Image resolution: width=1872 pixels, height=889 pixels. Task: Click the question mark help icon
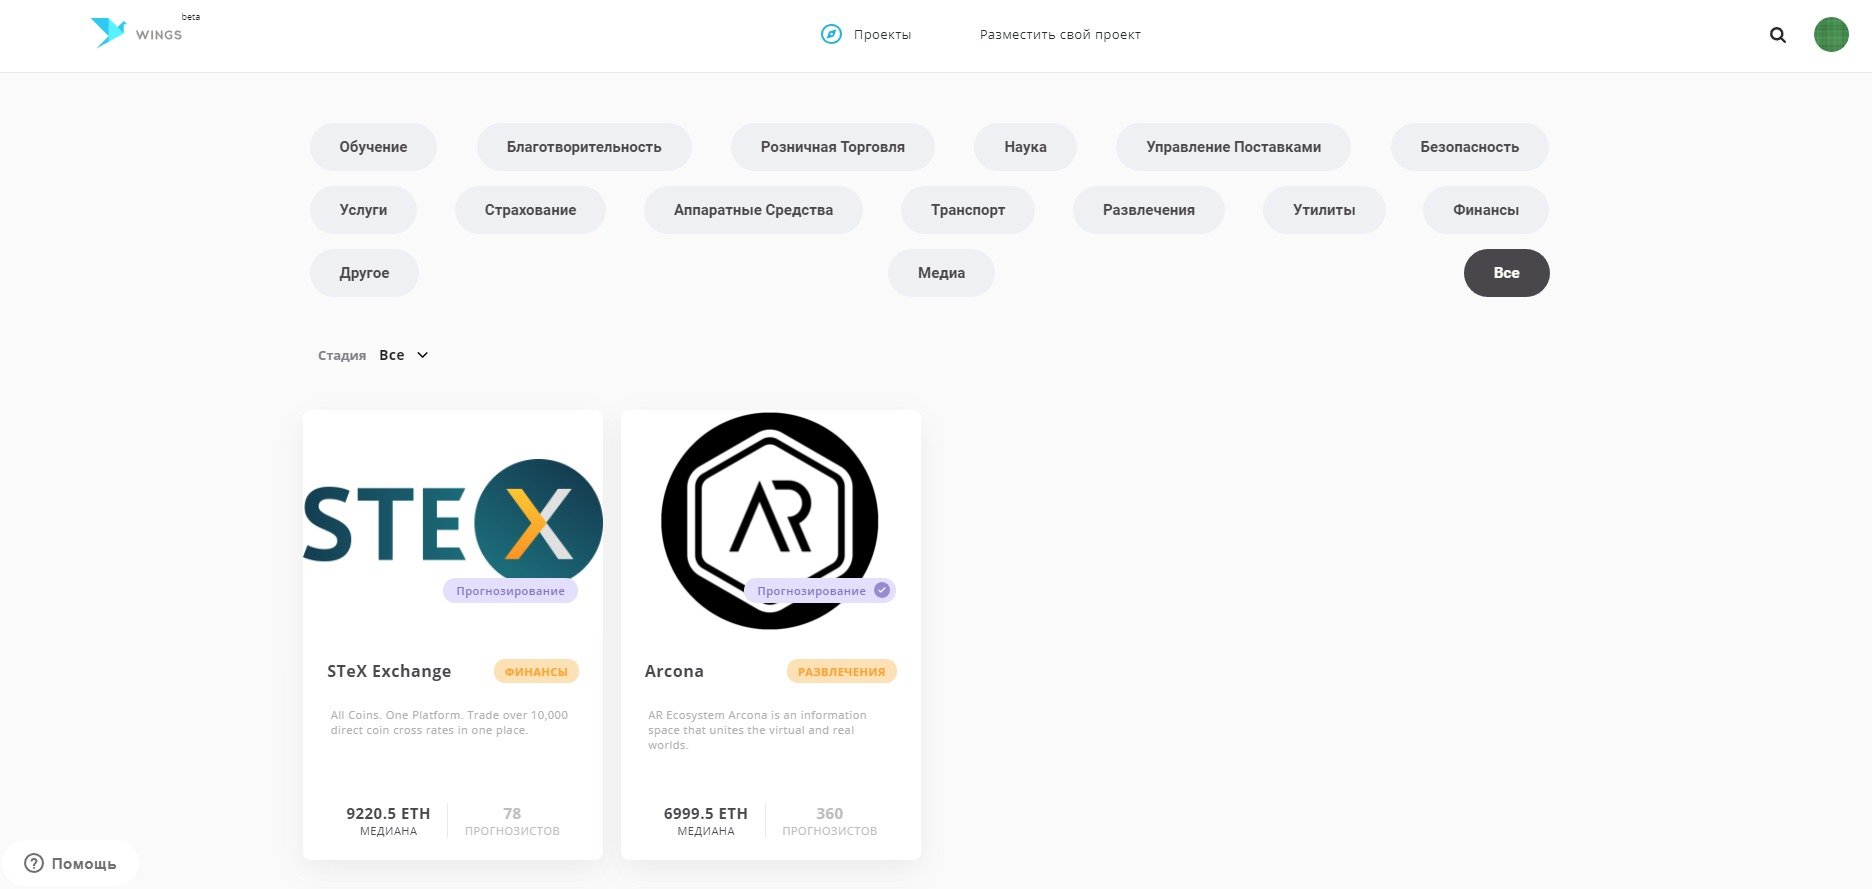pos(34,863)
